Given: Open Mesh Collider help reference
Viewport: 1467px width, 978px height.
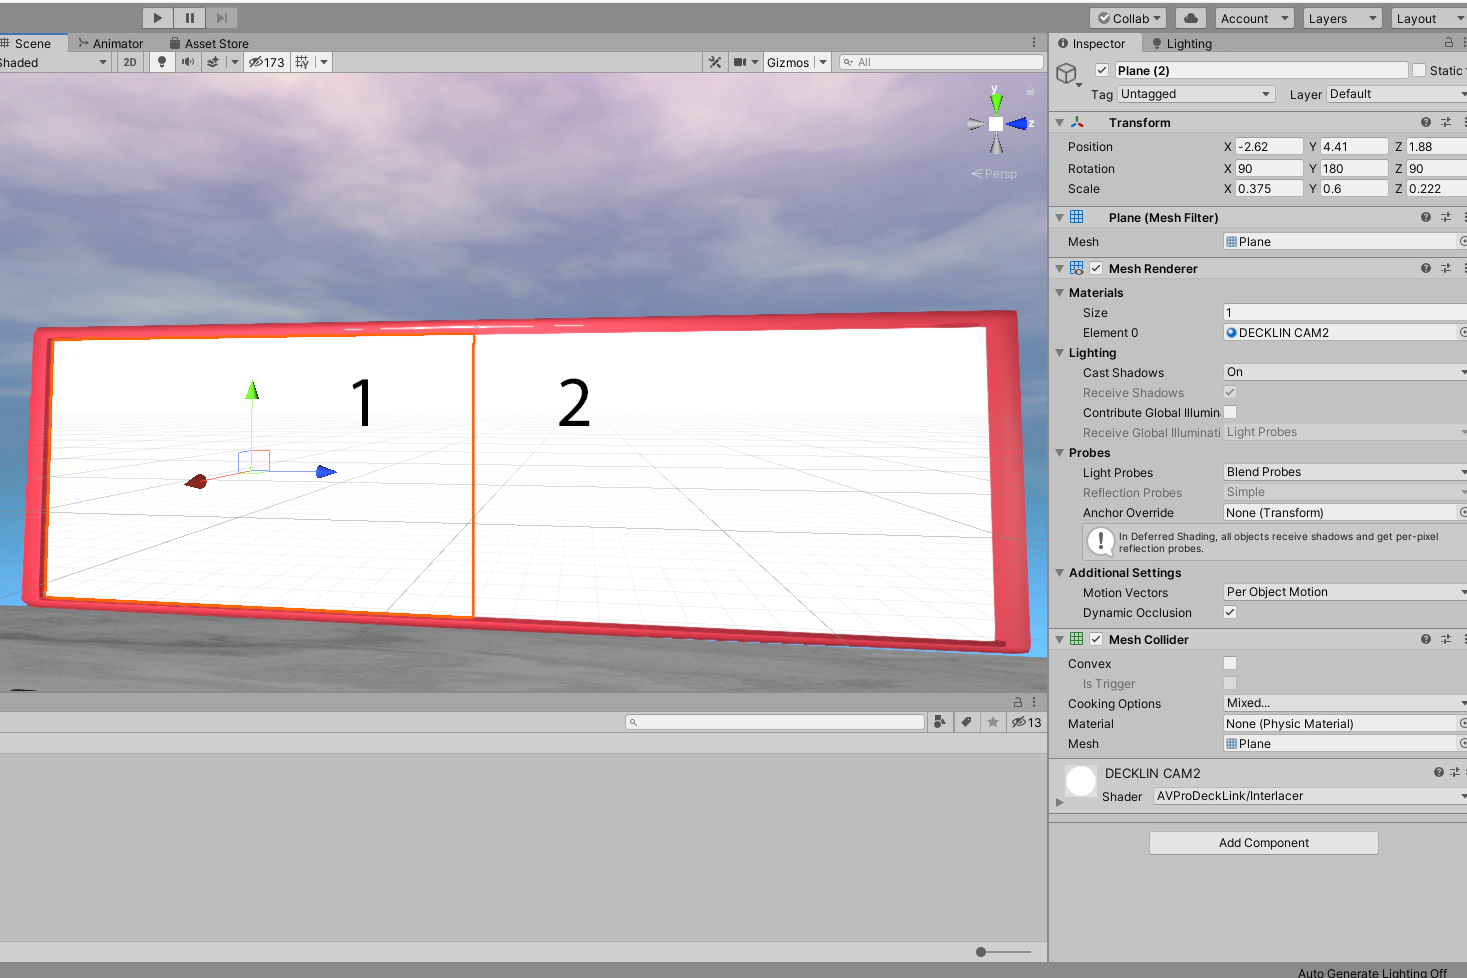Looking at the screenshot, I should click(x=1426, y=639).
